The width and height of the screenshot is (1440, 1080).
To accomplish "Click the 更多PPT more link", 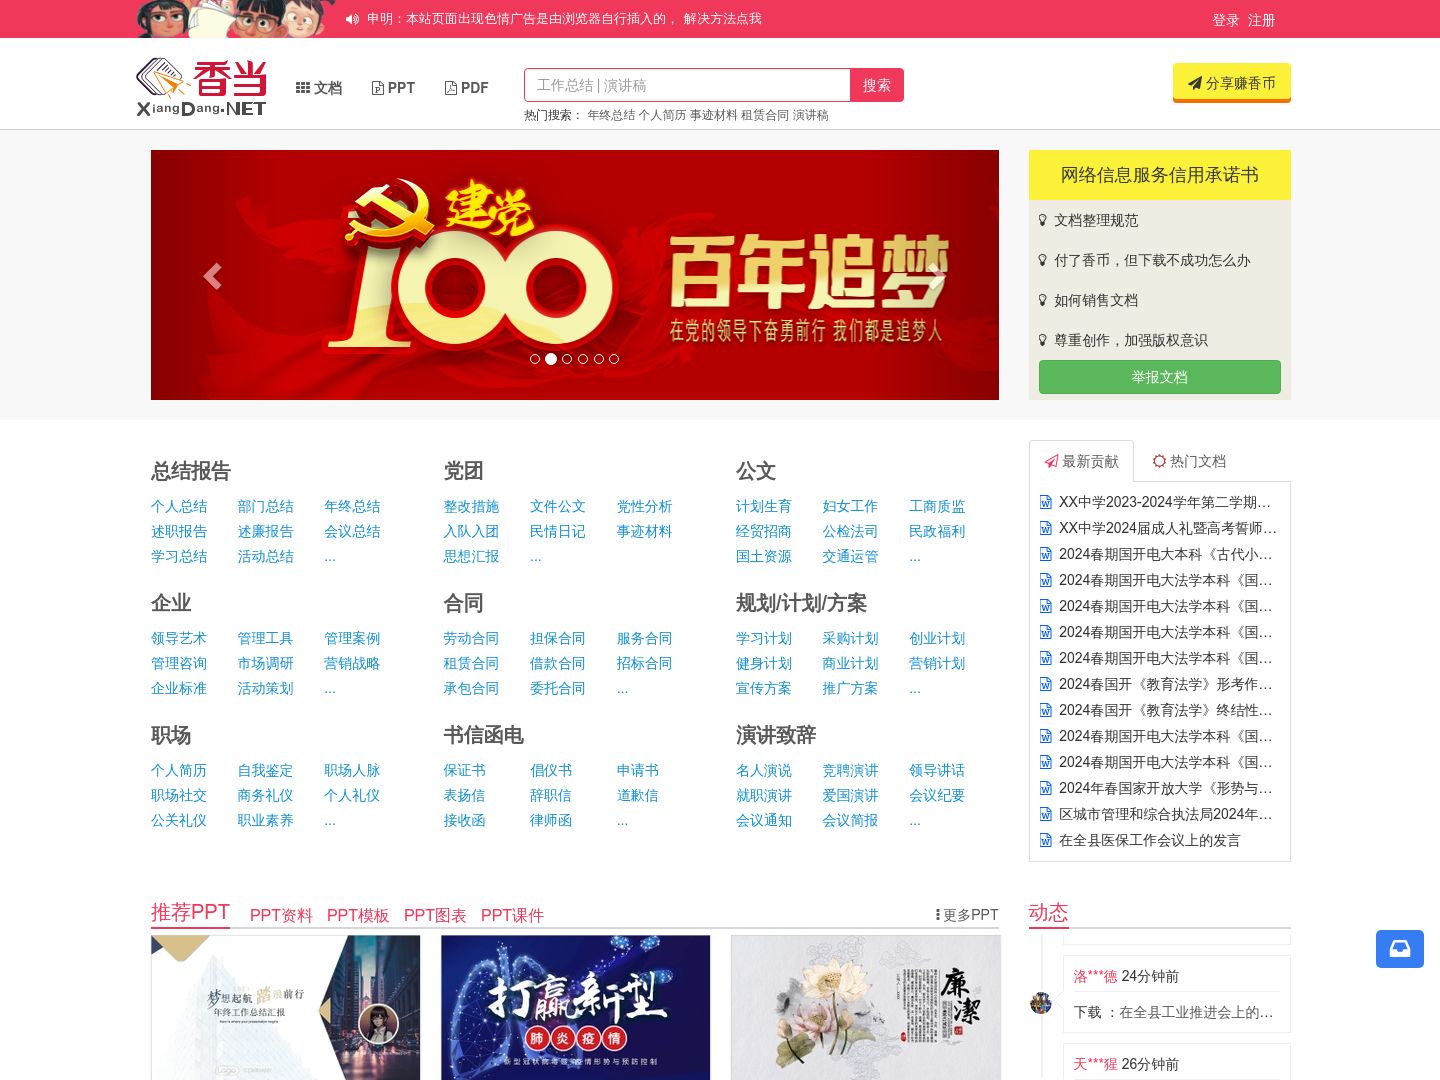I will tap(966, 915).
